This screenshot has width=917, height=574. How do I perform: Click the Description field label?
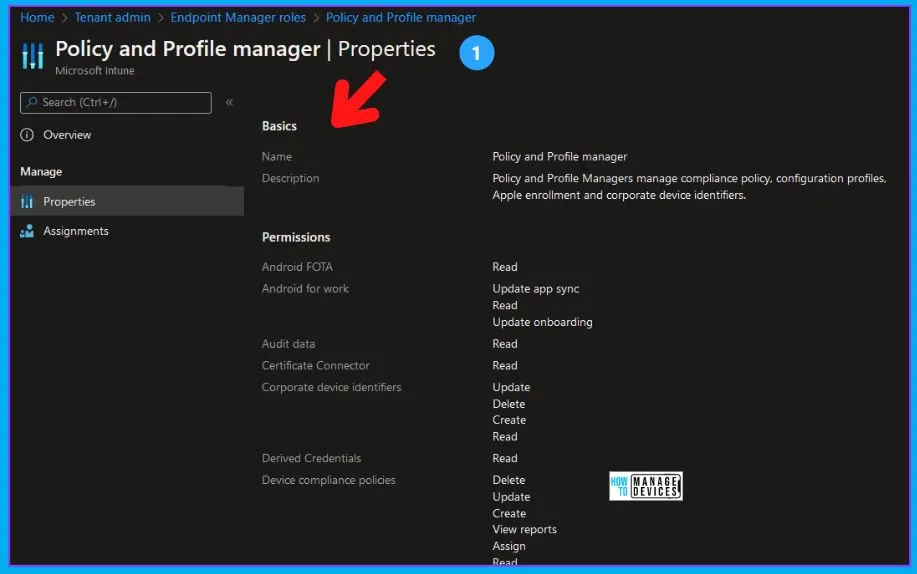(291, 178)
